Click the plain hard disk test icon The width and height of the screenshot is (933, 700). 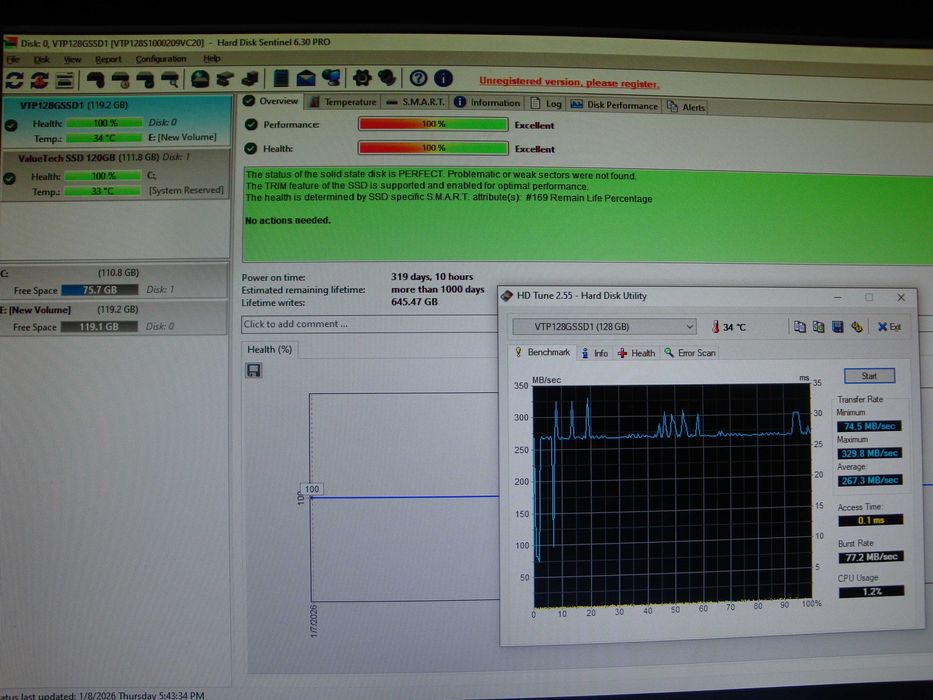click(95, 79)
